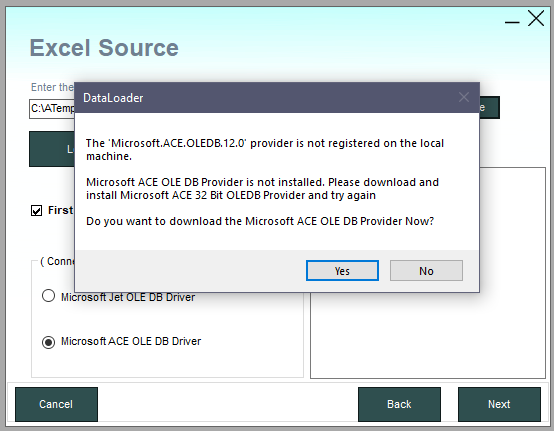
Task: Toggle the First row checkbox
Action: [x=36, y=211]
